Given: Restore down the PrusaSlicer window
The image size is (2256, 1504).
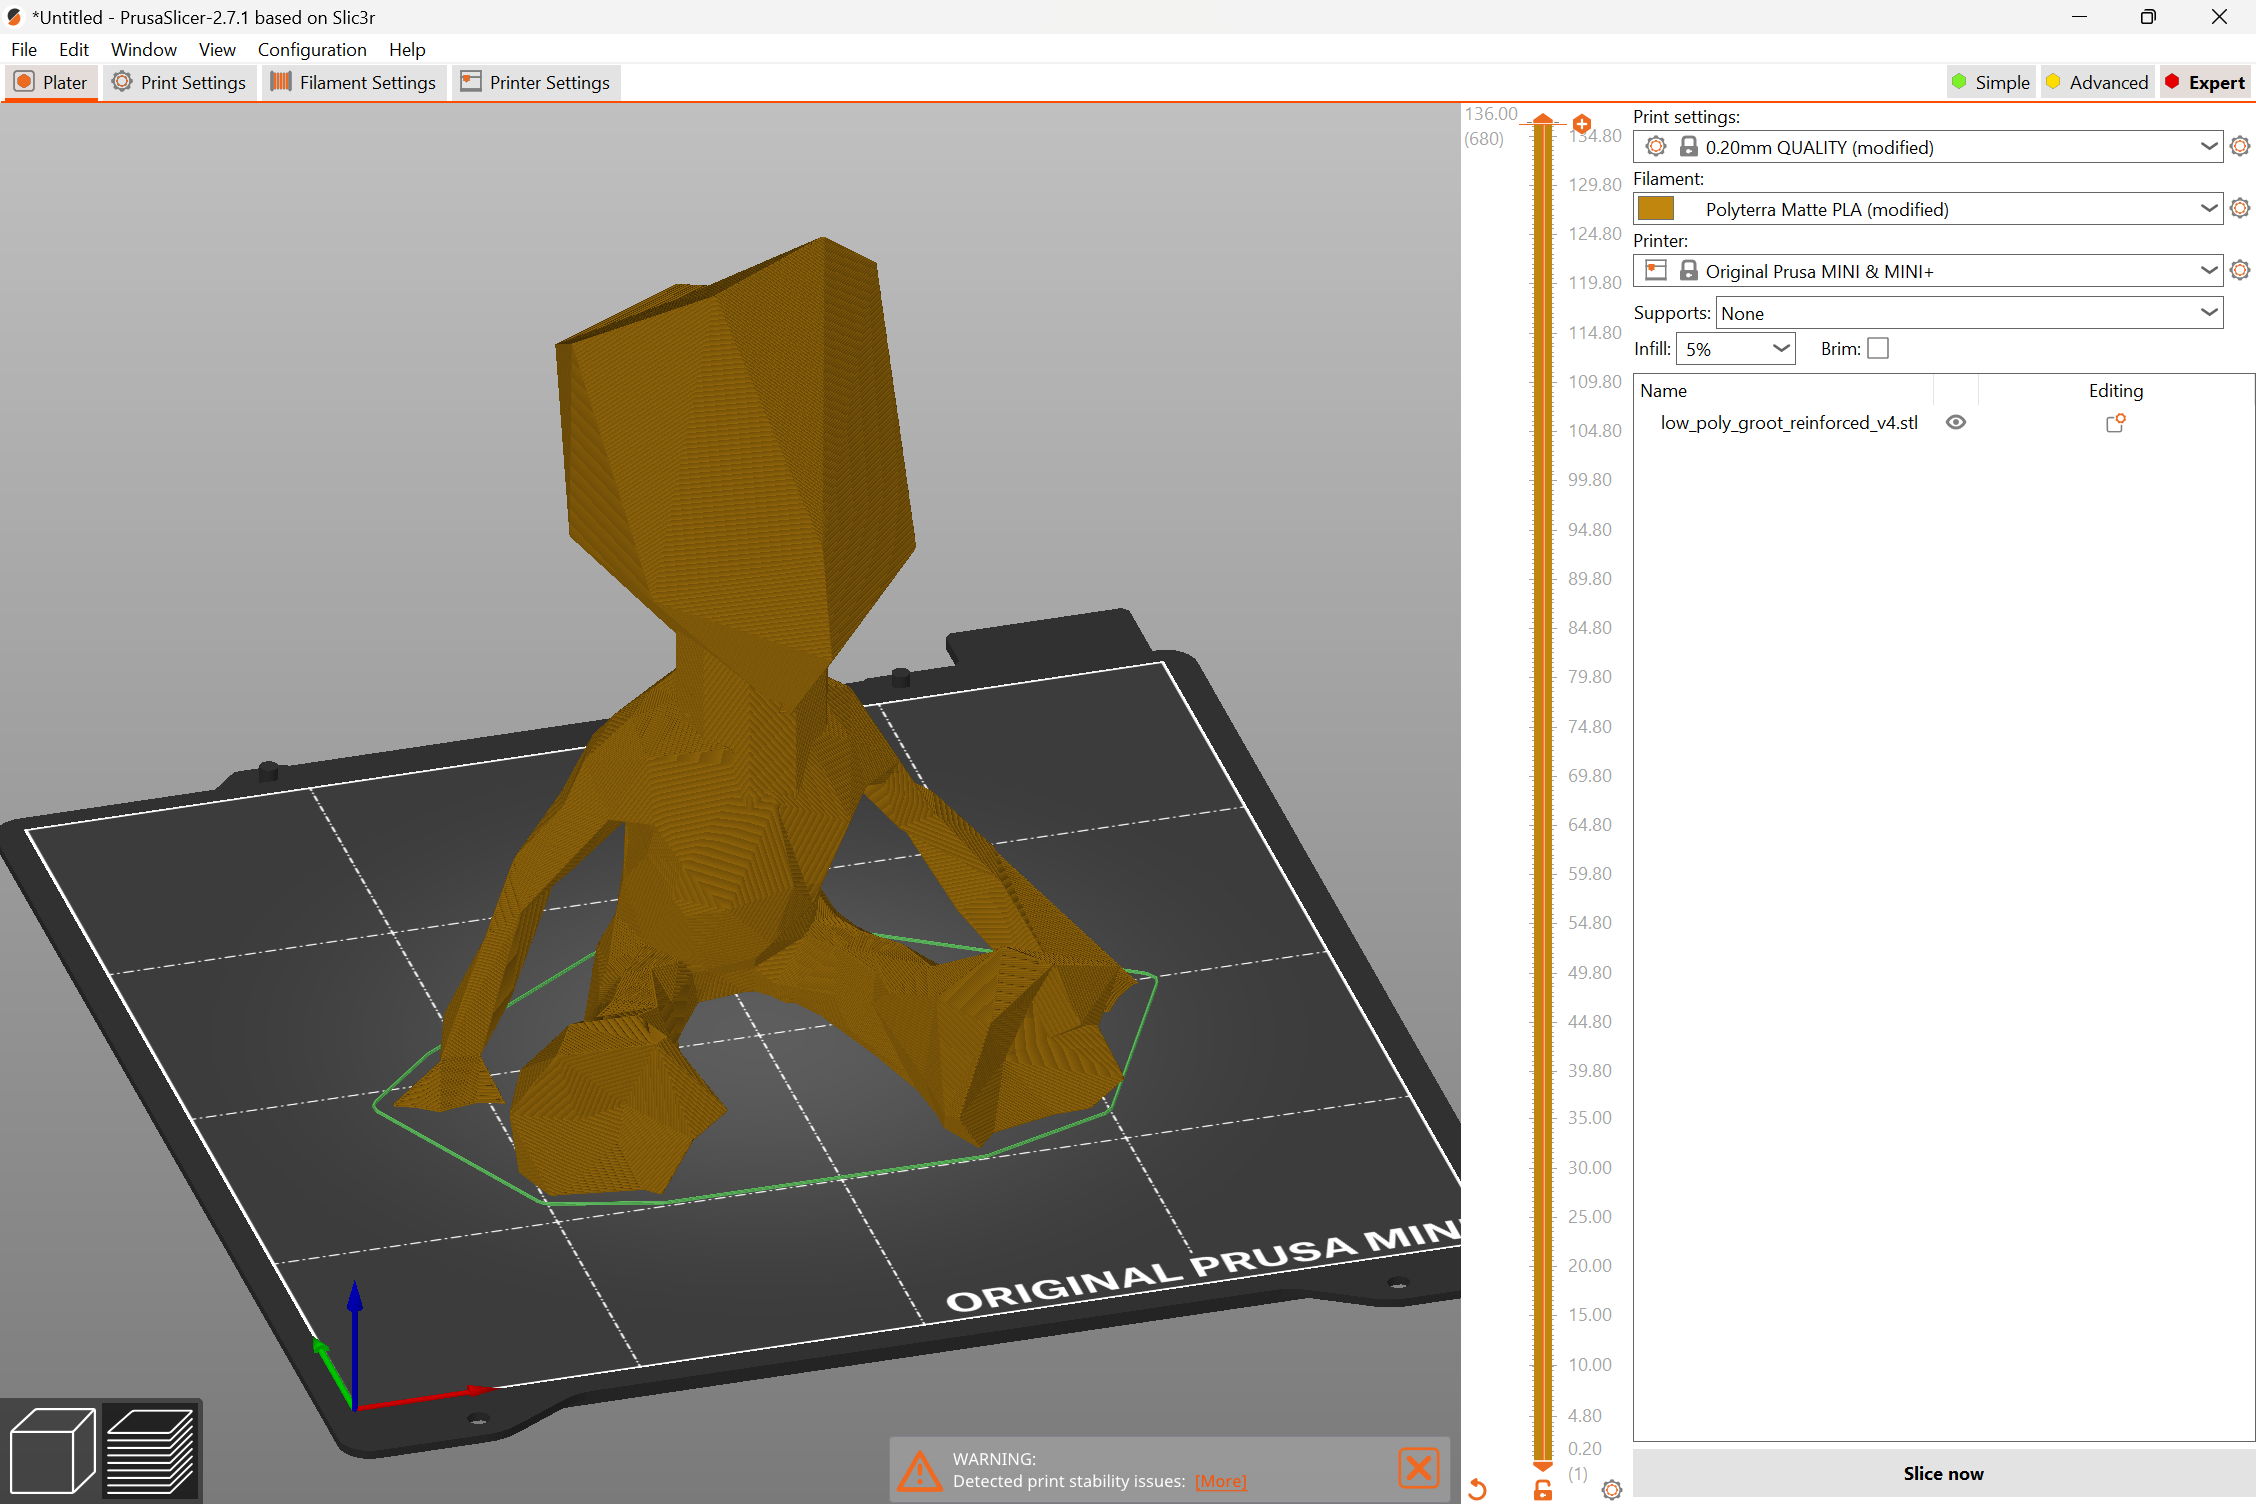Looking at the screenshot, I should (2148, 17).
